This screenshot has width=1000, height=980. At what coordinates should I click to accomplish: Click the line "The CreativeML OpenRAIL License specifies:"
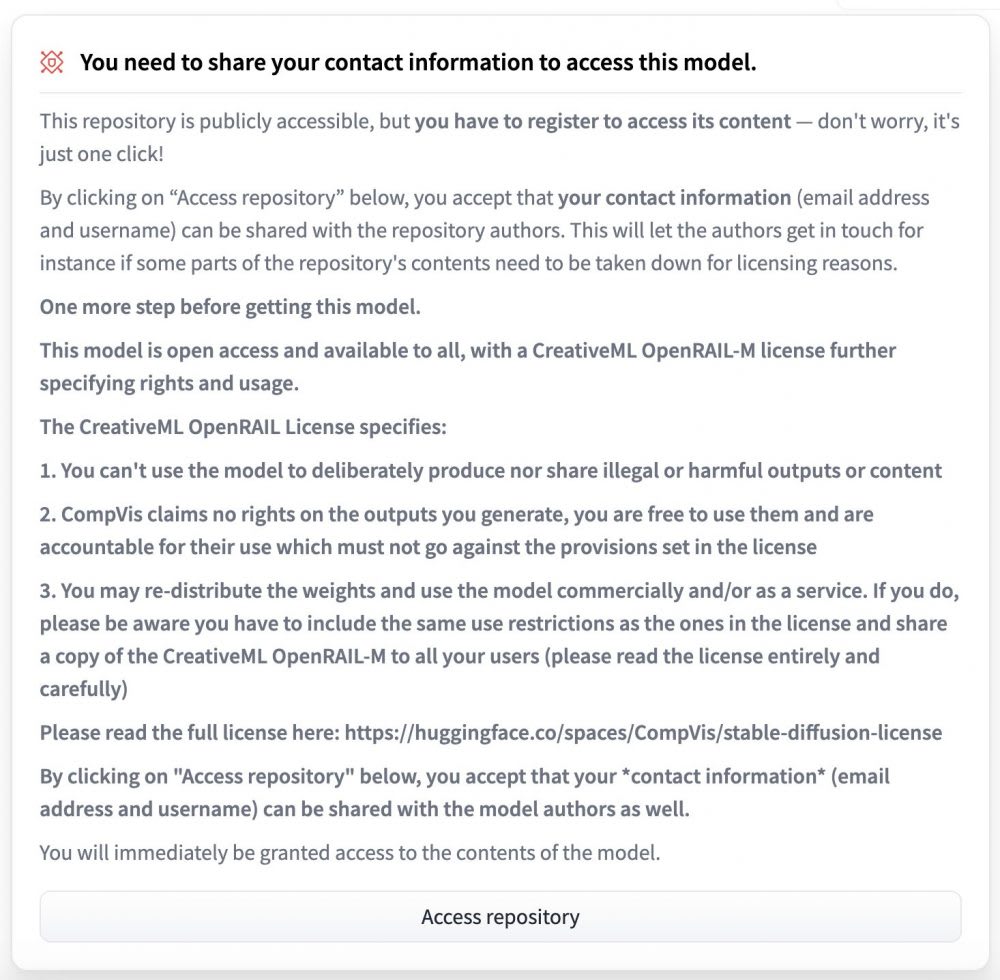(243, 427)
